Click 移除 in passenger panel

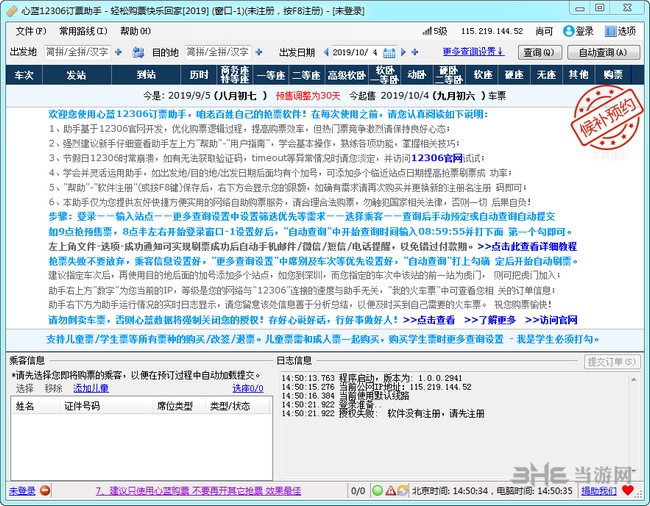[53, 388]
